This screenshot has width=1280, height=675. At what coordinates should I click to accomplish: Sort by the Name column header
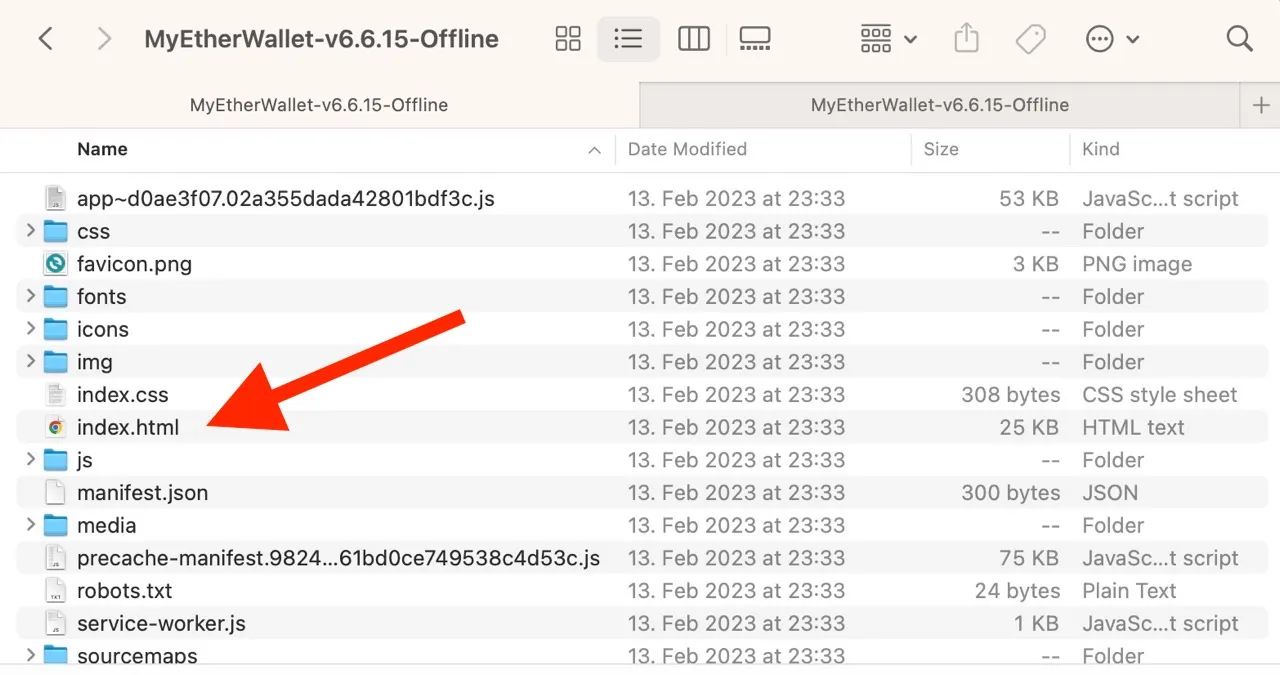pos(102,149)
